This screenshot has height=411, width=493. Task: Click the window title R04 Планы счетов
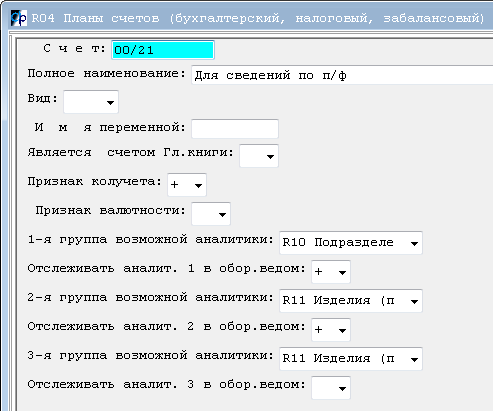tap(95, 18)
